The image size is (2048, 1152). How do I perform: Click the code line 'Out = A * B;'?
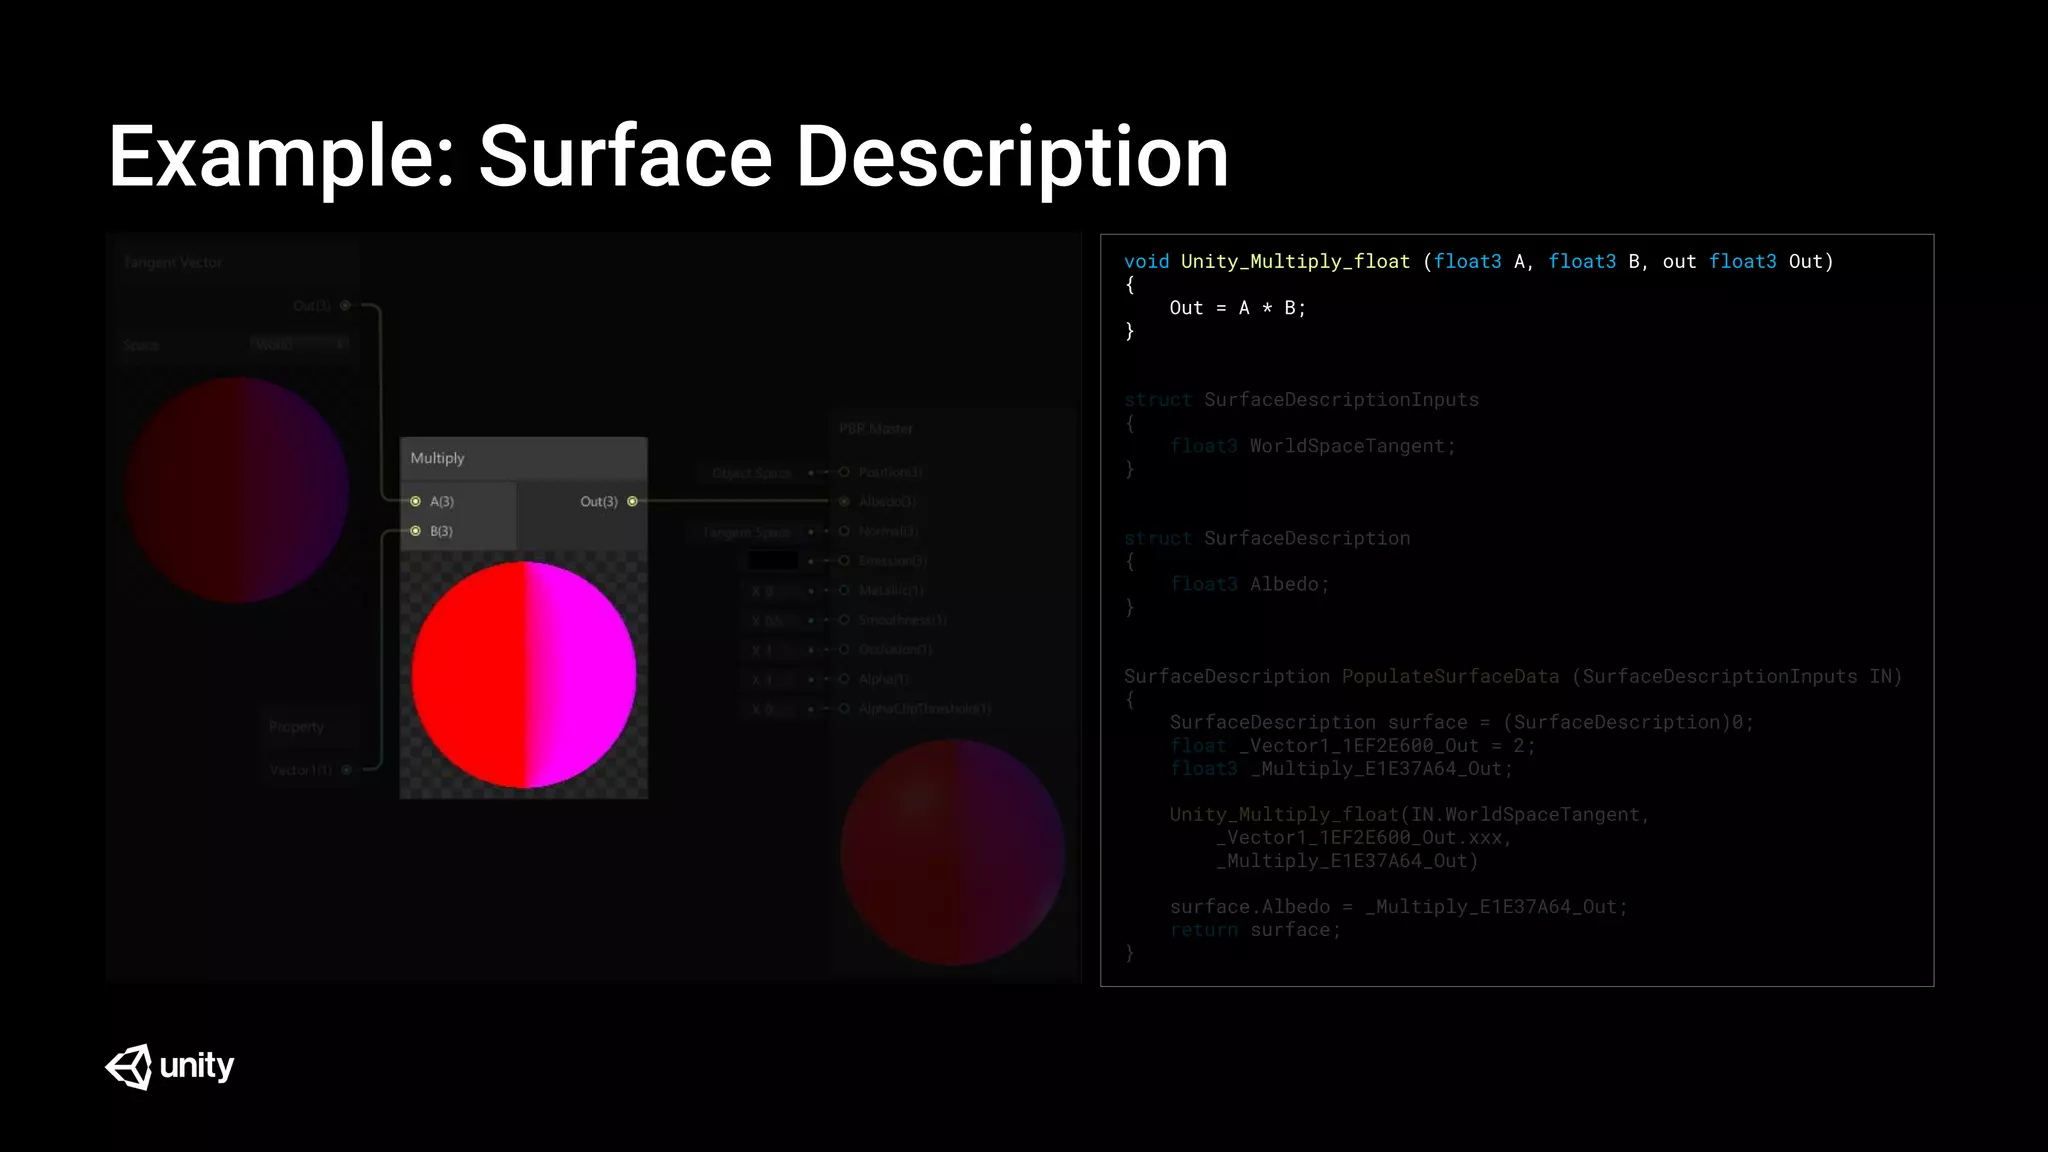(1238, 308)
